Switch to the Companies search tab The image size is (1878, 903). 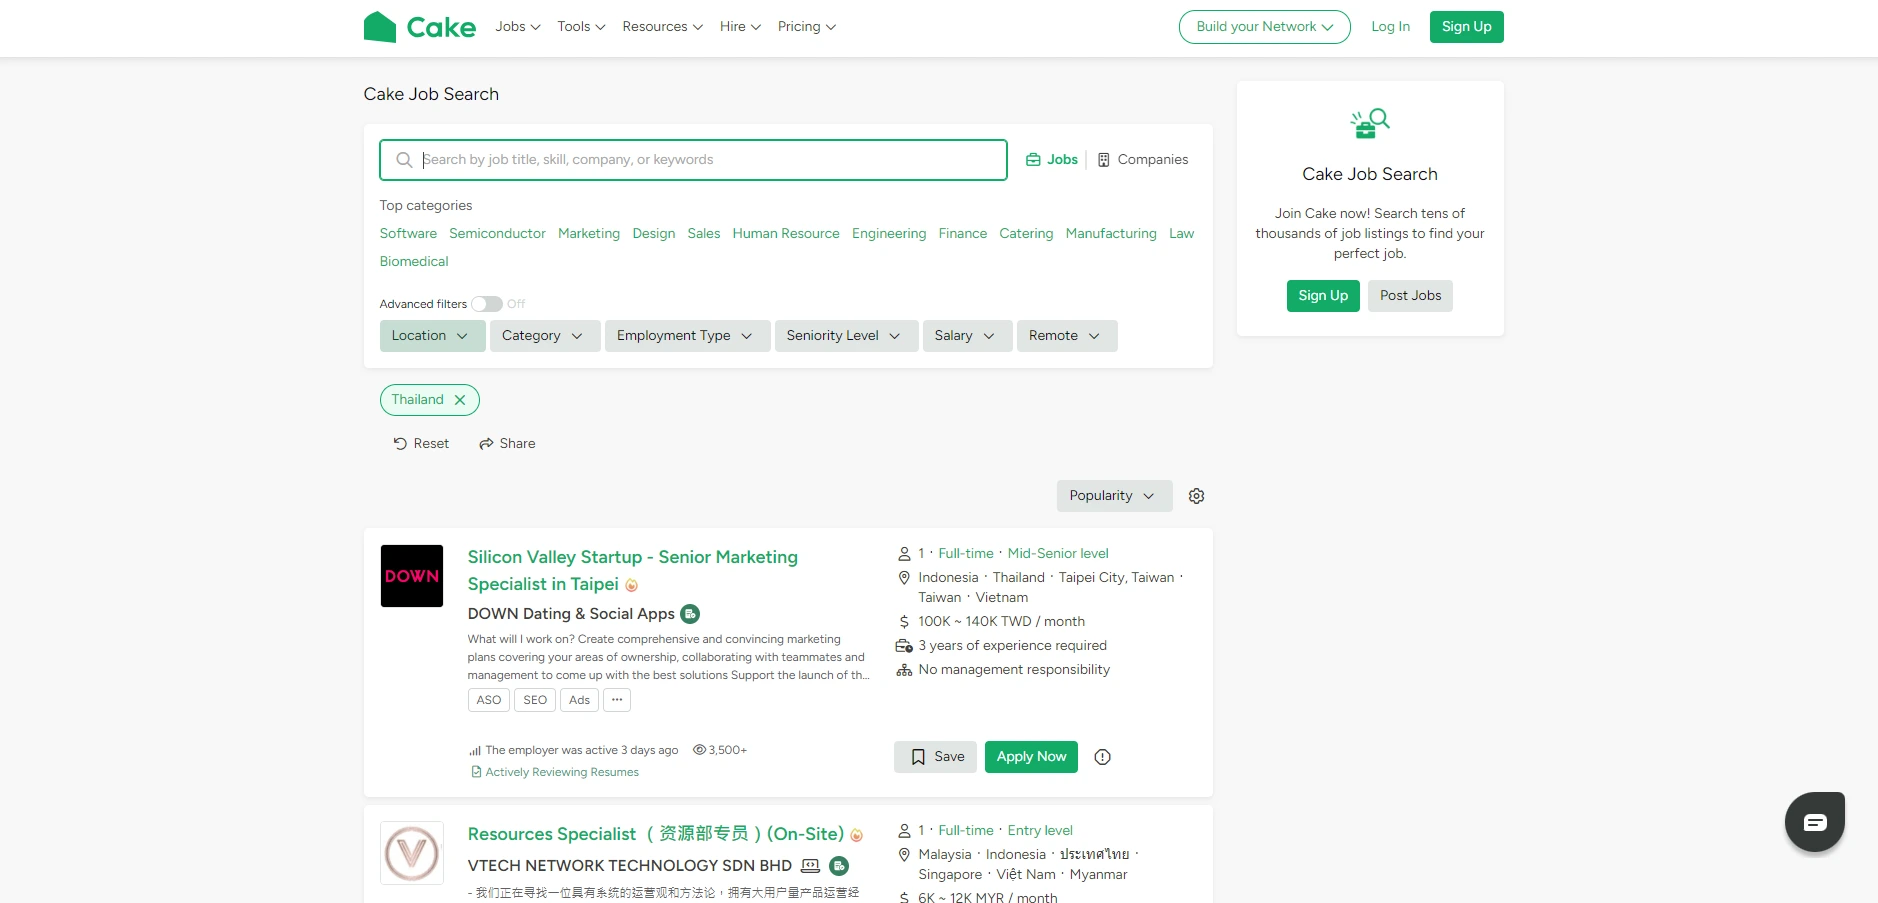pos(1142,160)
